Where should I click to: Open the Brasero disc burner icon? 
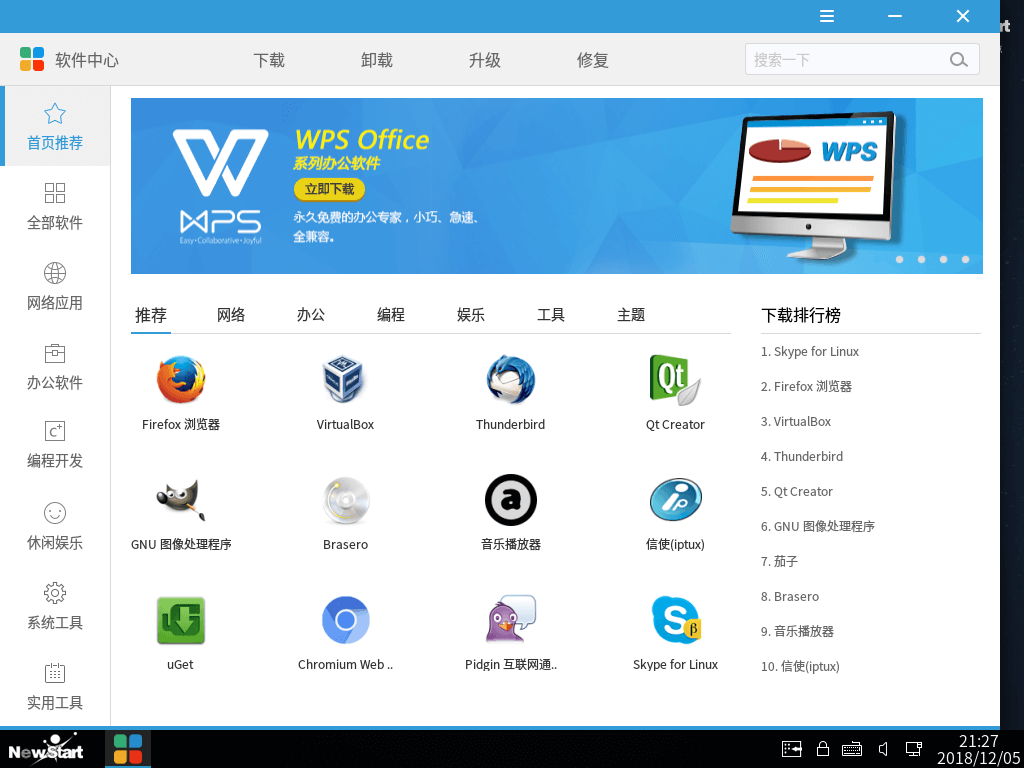coord(345,500)
